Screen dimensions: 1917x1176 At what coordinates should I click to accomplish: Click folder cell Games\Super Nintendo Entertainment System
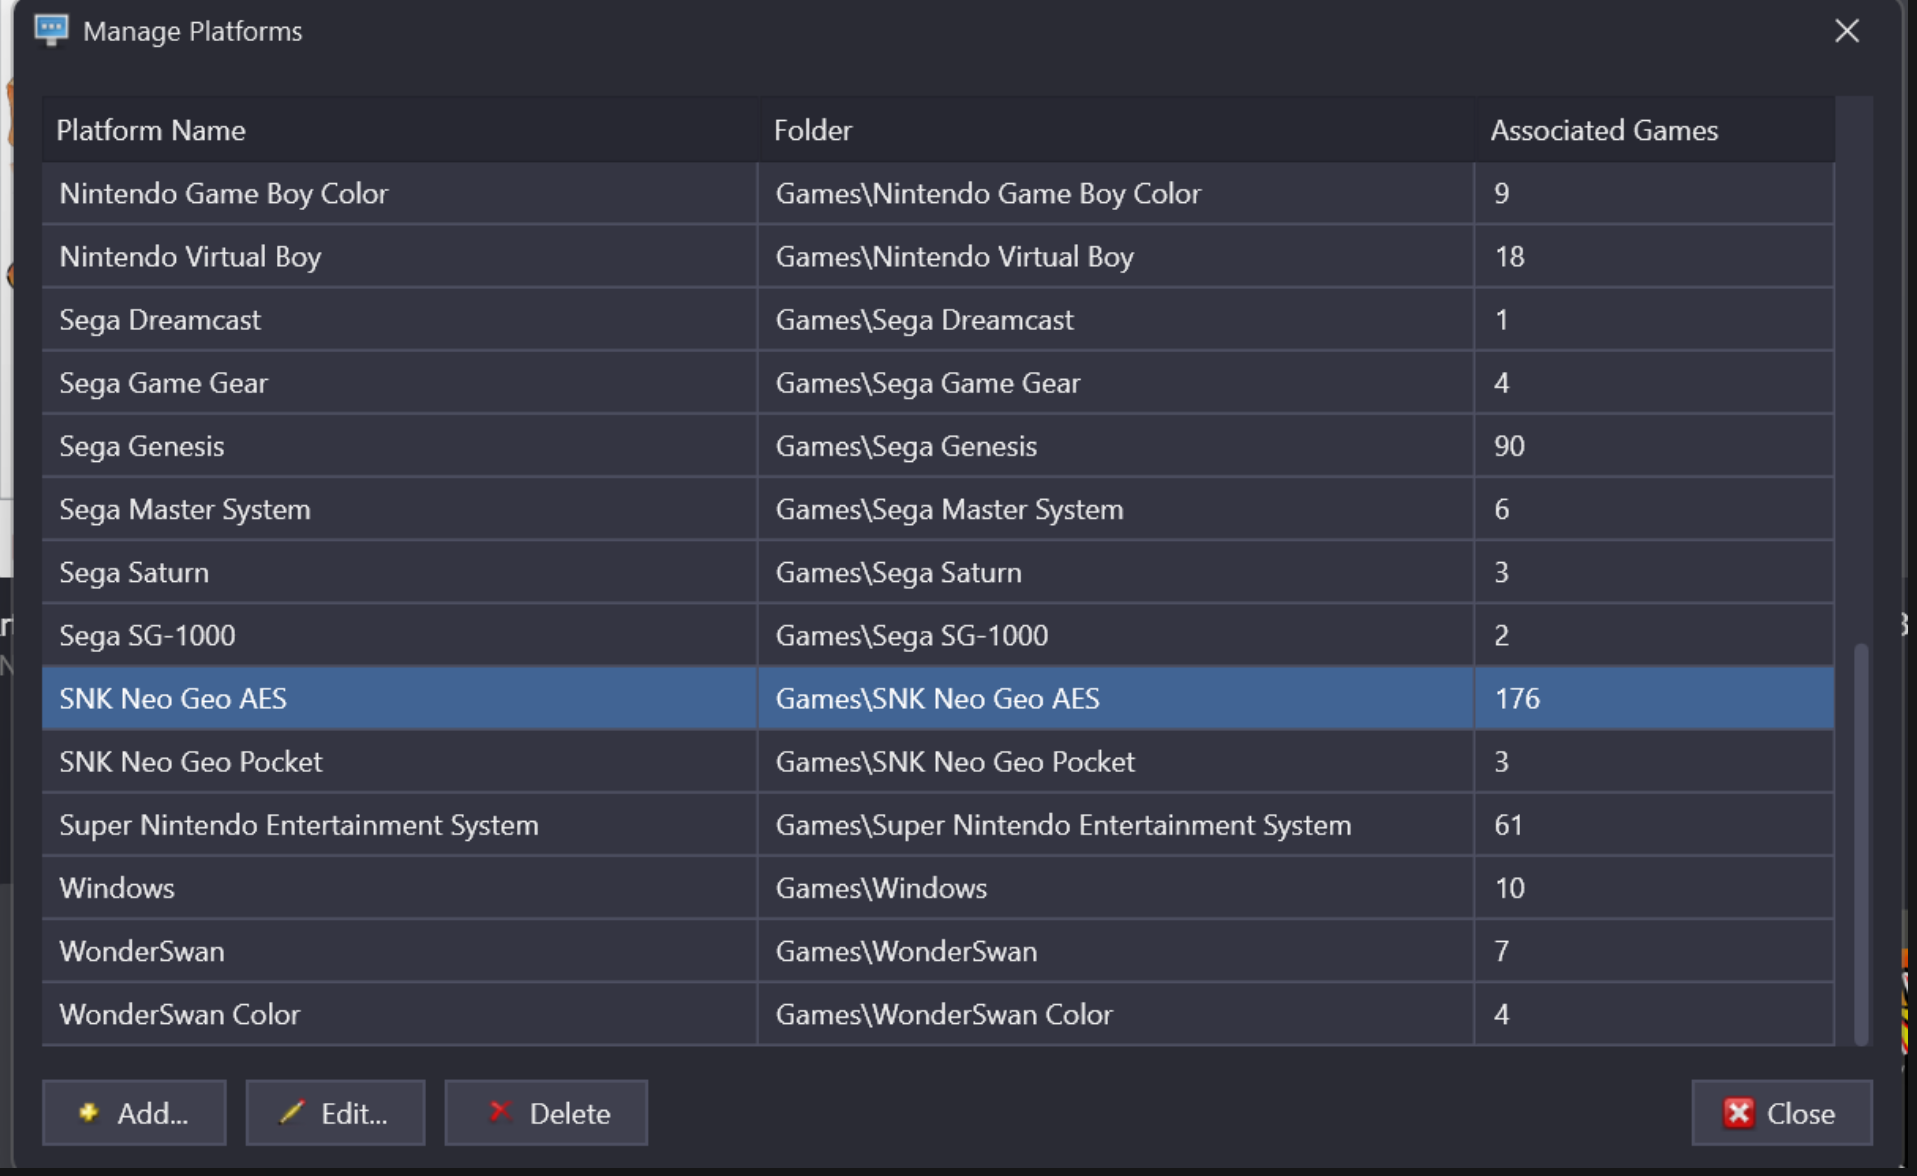1116,824
